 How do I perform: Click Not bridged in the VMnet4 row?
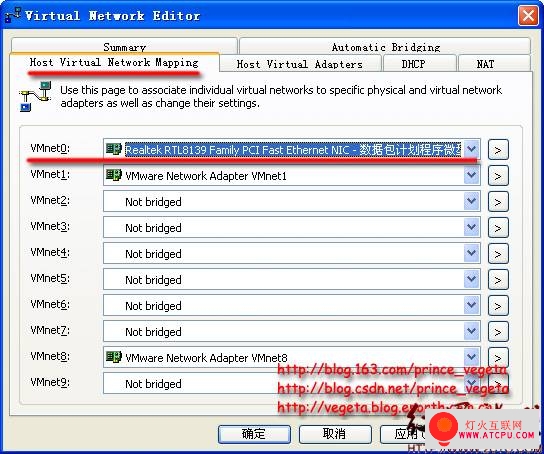153,254
